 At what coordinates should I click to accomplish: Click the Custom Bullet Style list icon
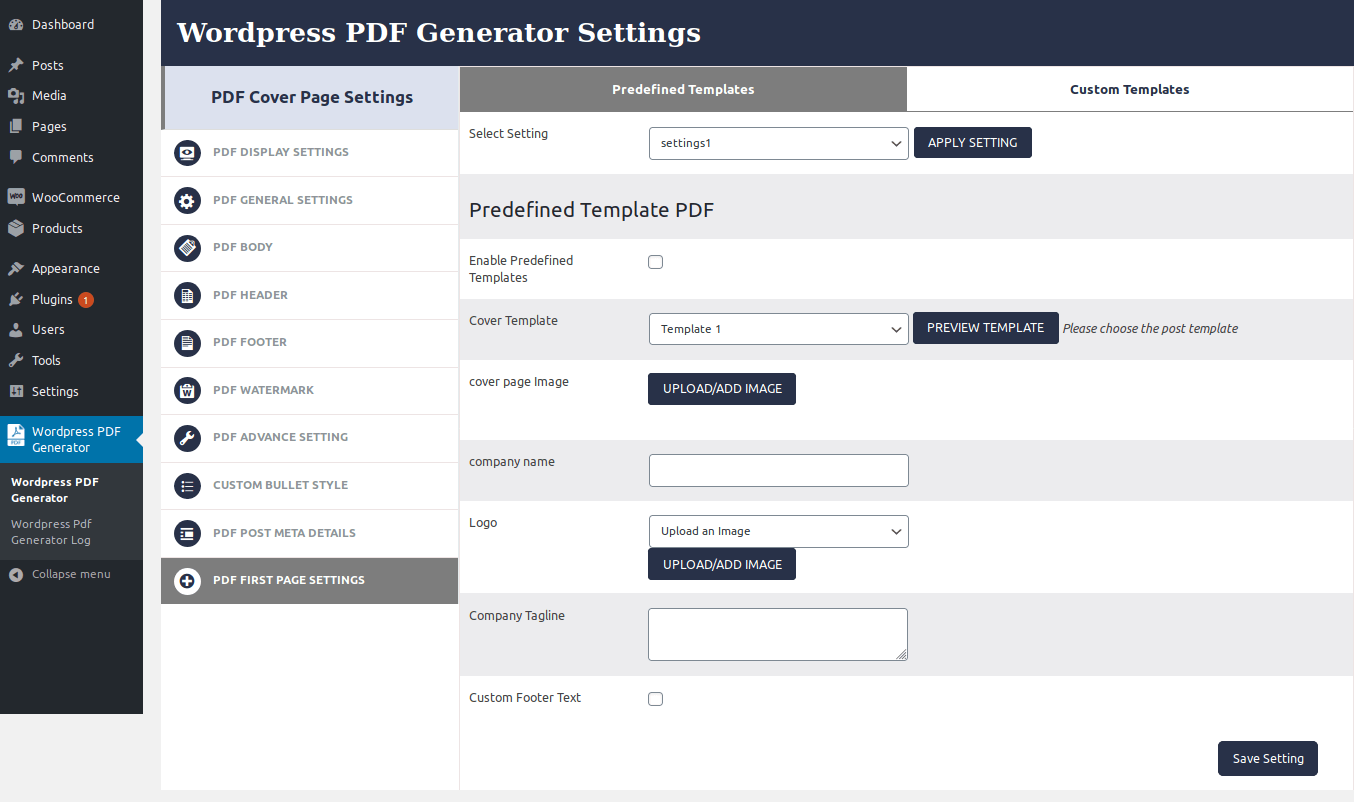point(187,485)
